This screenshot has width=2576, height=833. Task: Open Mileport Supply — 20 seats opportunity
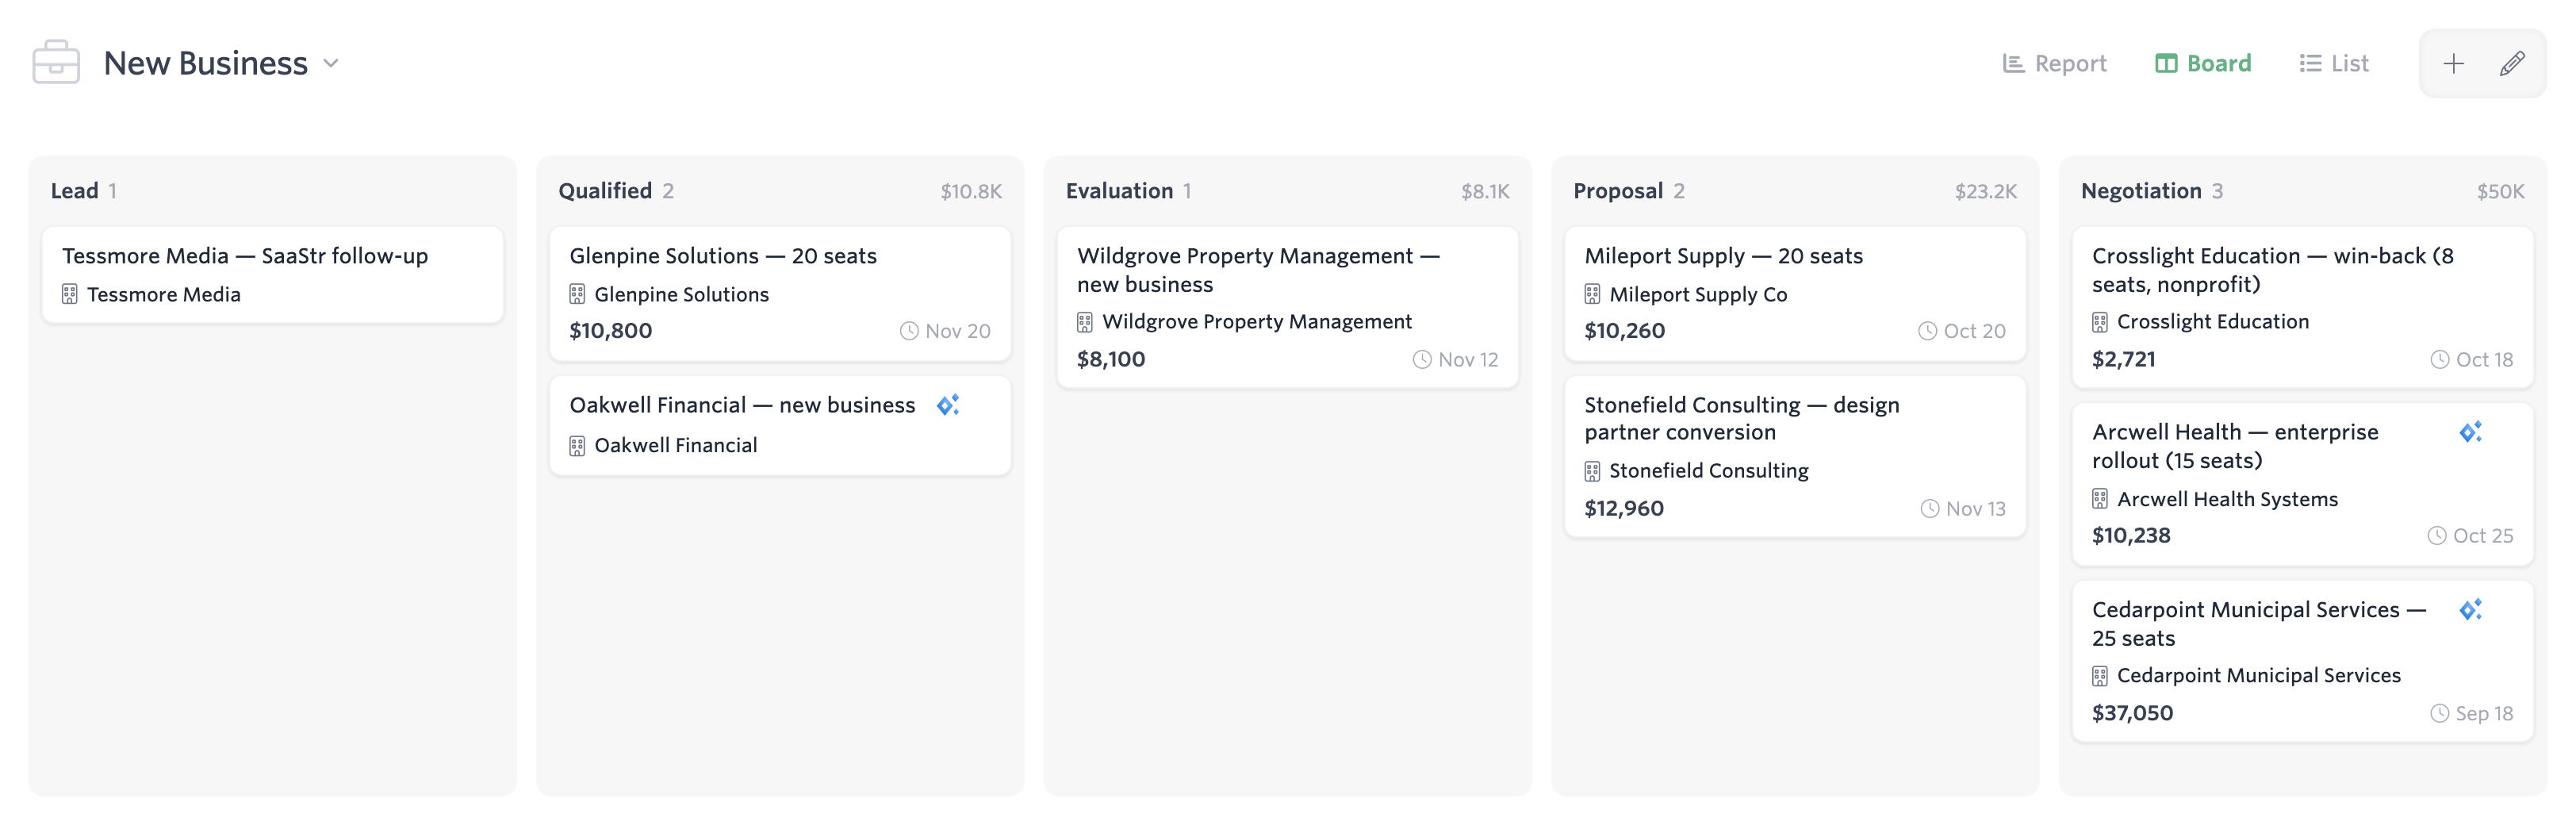(x=1795, y=293)
